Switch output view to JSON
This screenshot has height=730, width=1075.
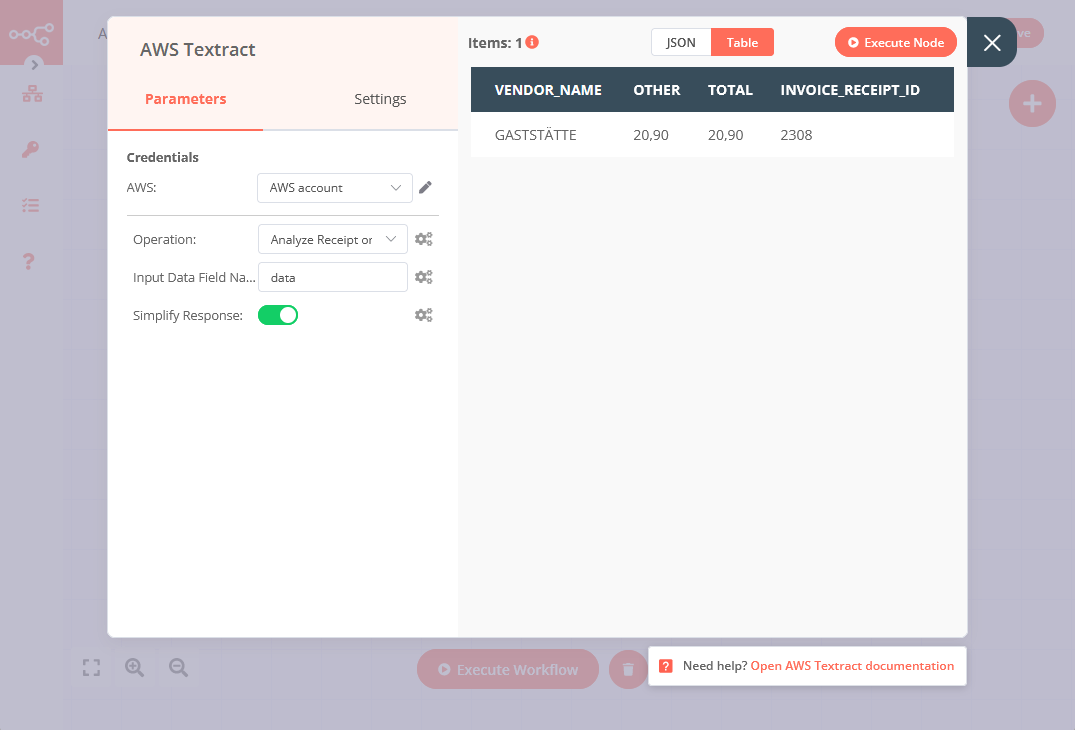(680, 42)
